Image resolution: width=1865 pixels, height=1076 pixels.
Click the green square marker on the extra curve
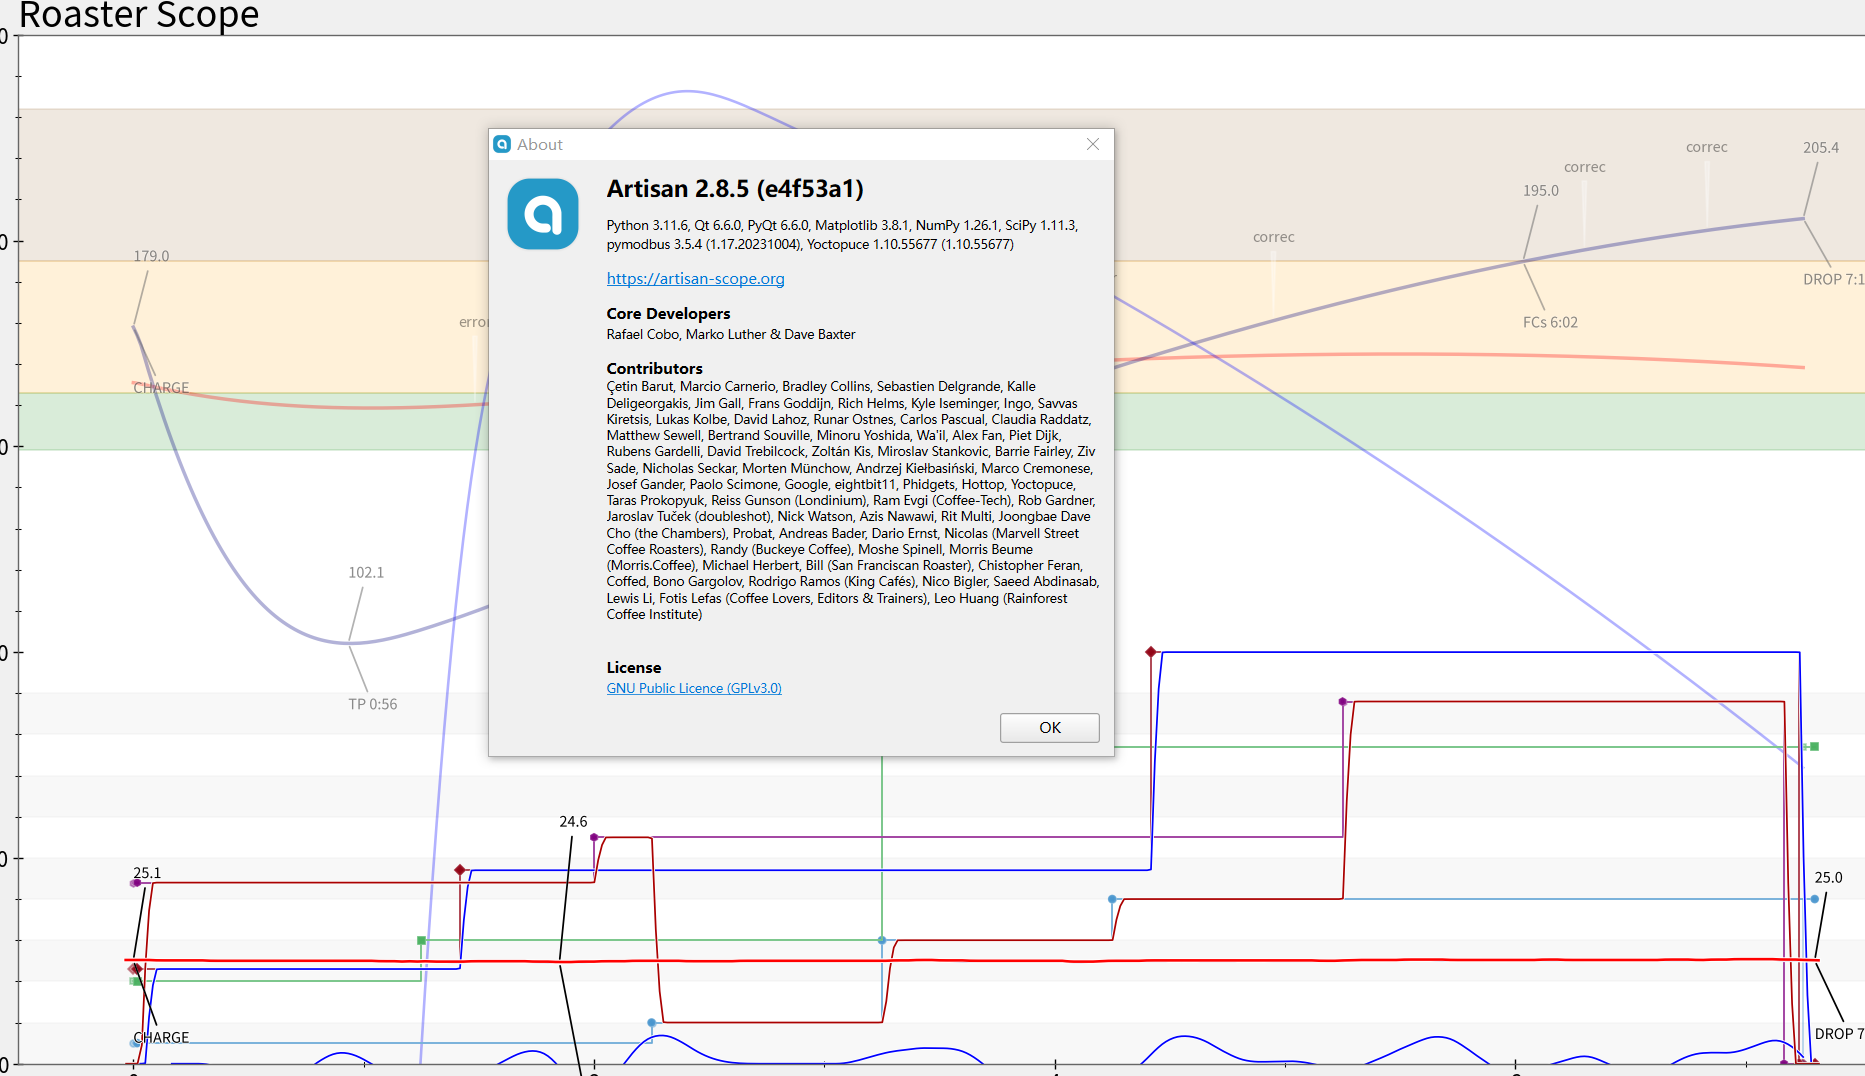tap(419, 940)
